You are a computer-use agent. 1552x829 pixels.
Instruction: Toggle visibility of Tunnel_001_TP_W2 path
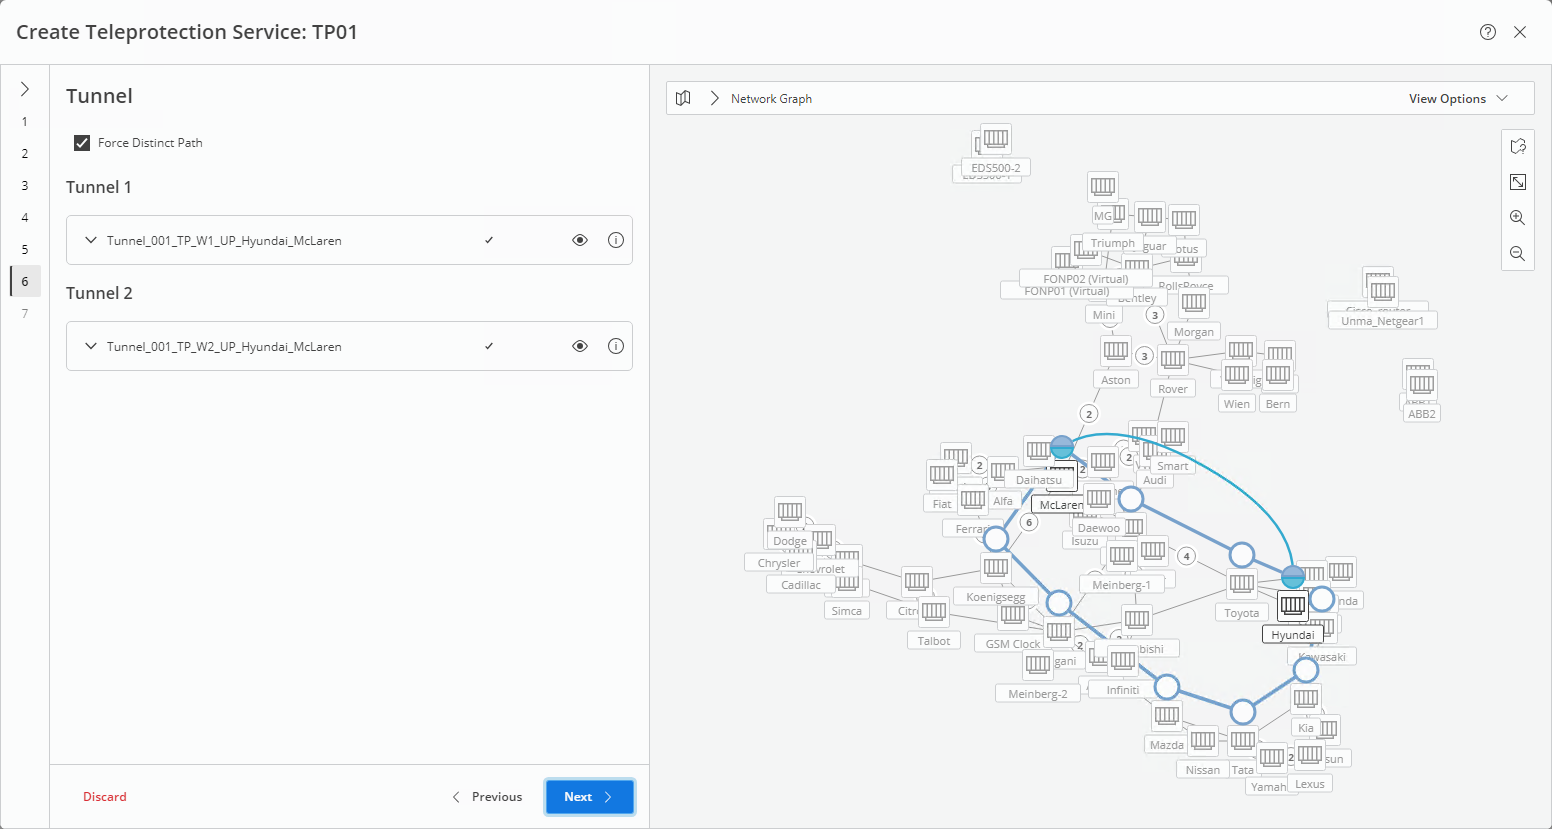(x=580, y=346)
